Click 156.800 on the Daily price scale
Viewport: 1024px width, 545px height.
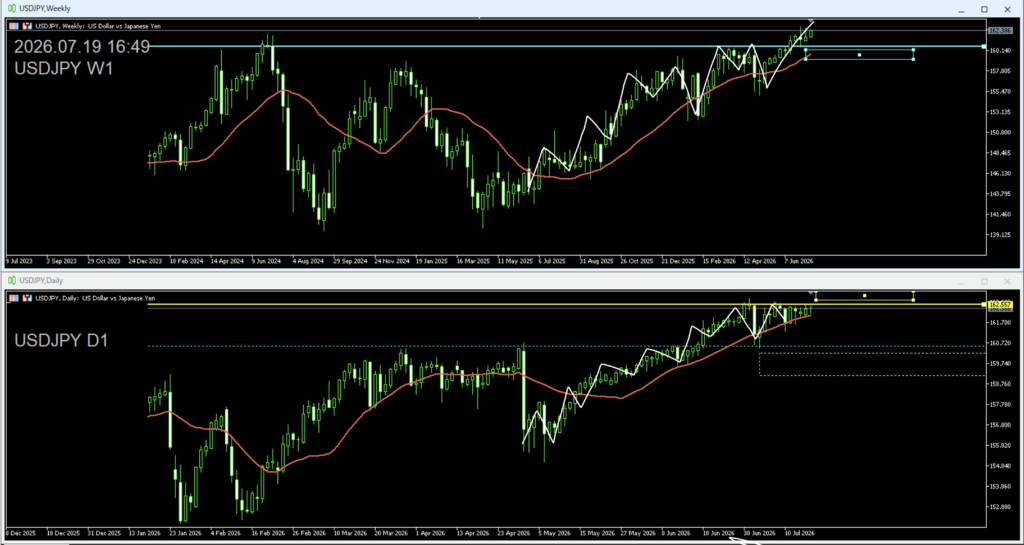coord(1000,425)
